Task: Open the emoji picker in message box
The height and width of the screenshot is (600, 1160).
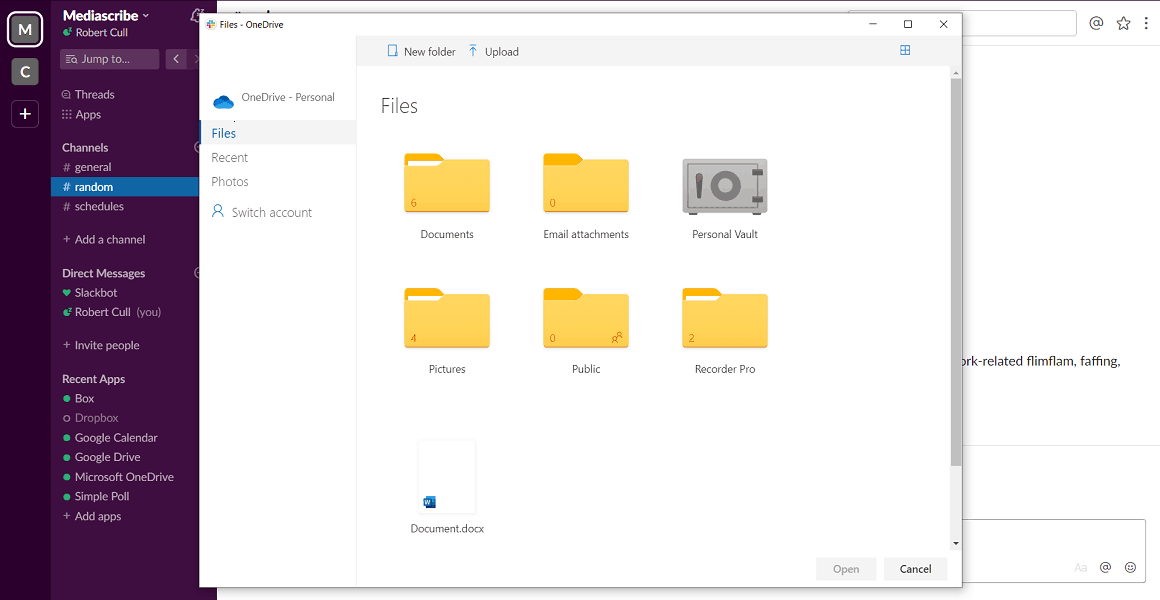Action: coord(1130,567)
